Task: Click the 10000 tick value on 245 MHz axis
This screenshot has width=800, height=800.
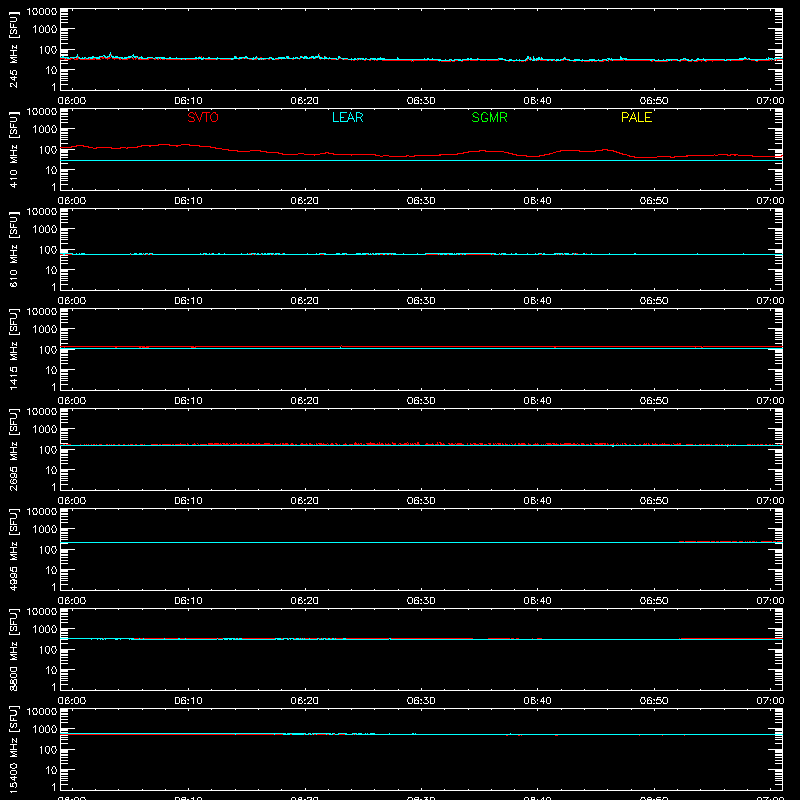Action: pos(42,12)
